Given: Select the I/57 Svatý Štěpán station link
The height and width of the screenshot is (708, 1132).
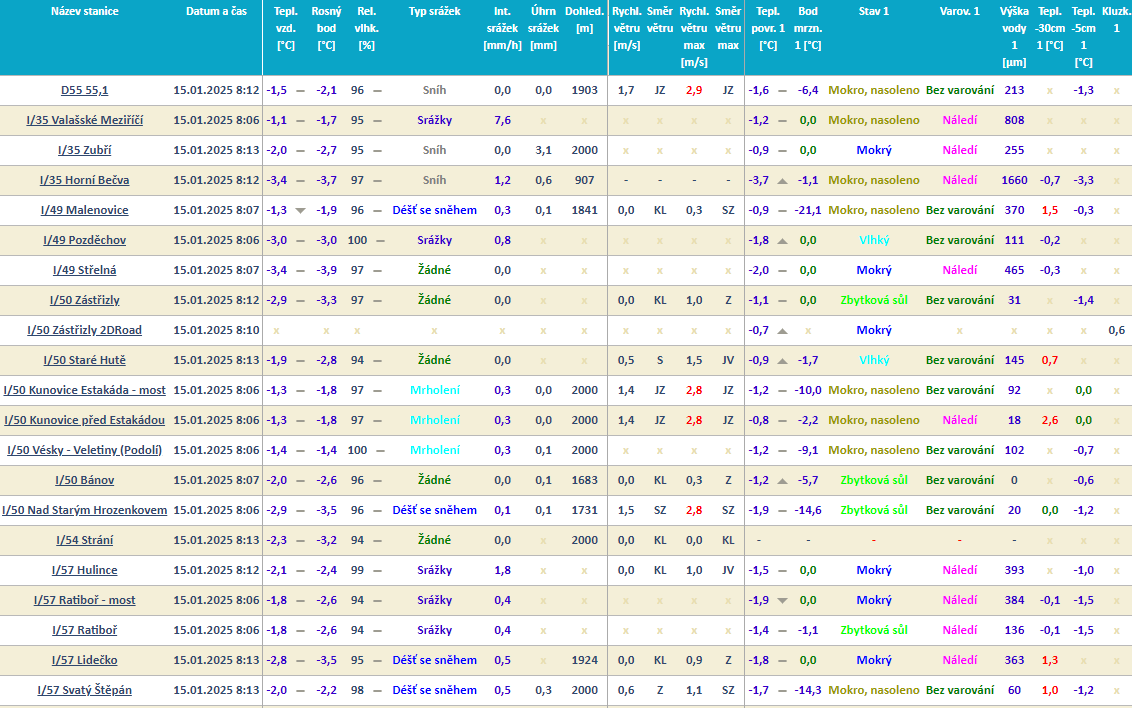Looking at the screenshot, I should [x=84, y=690].
